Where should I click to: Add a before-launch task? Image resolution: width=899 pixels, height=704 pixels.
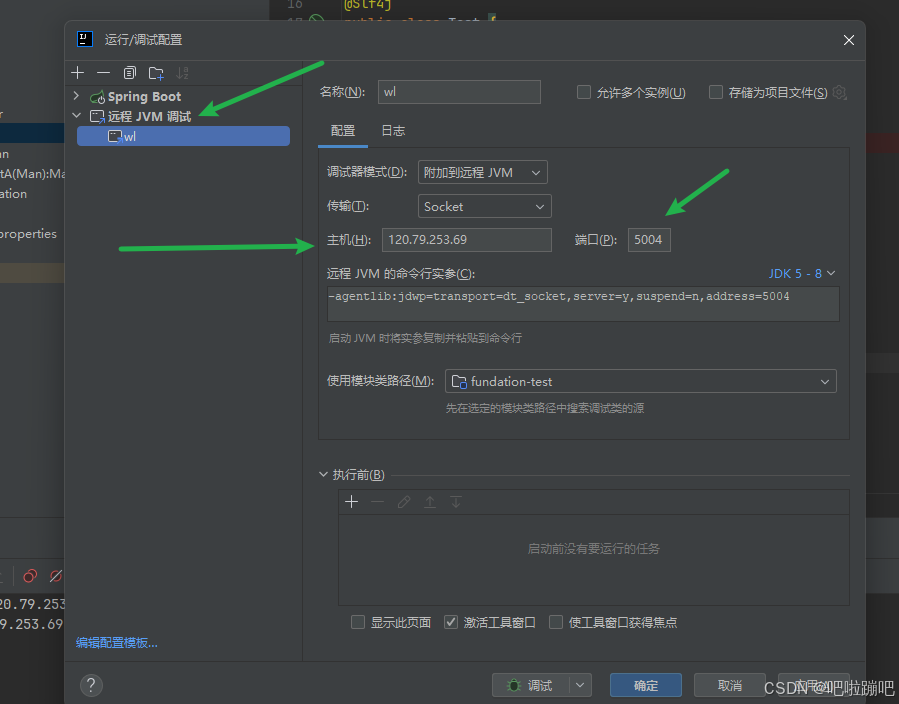click(351, 502)
